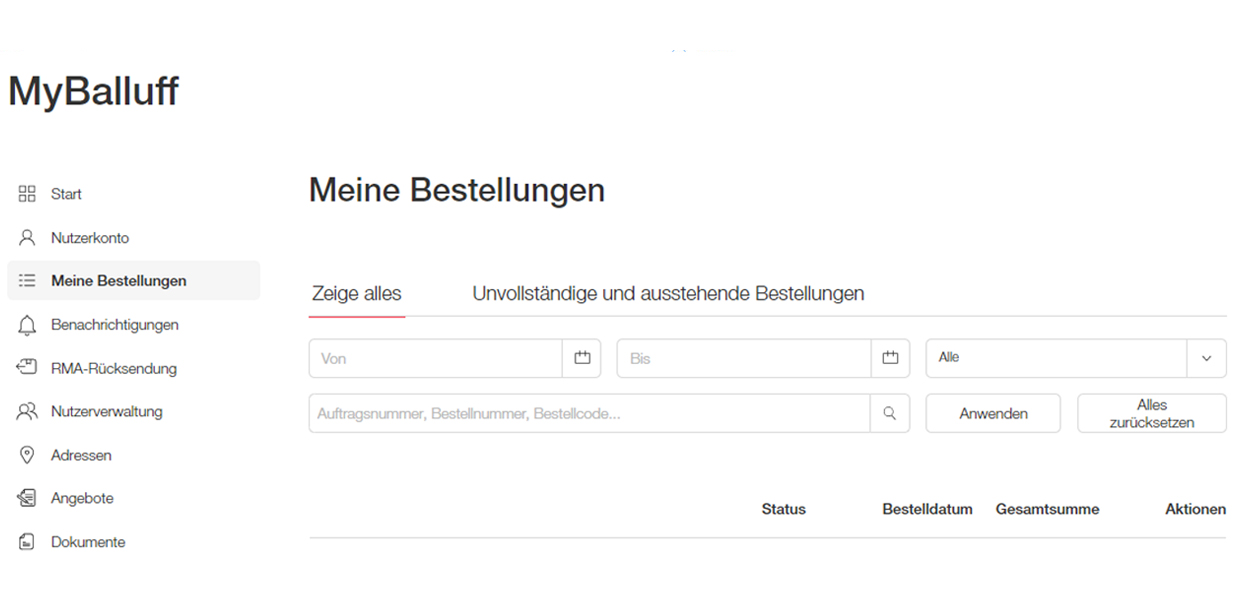Open Unvollständige und ausstehende Bestellungen tab
Viewport: 1247px width, 600px height.
click(668, 294)
